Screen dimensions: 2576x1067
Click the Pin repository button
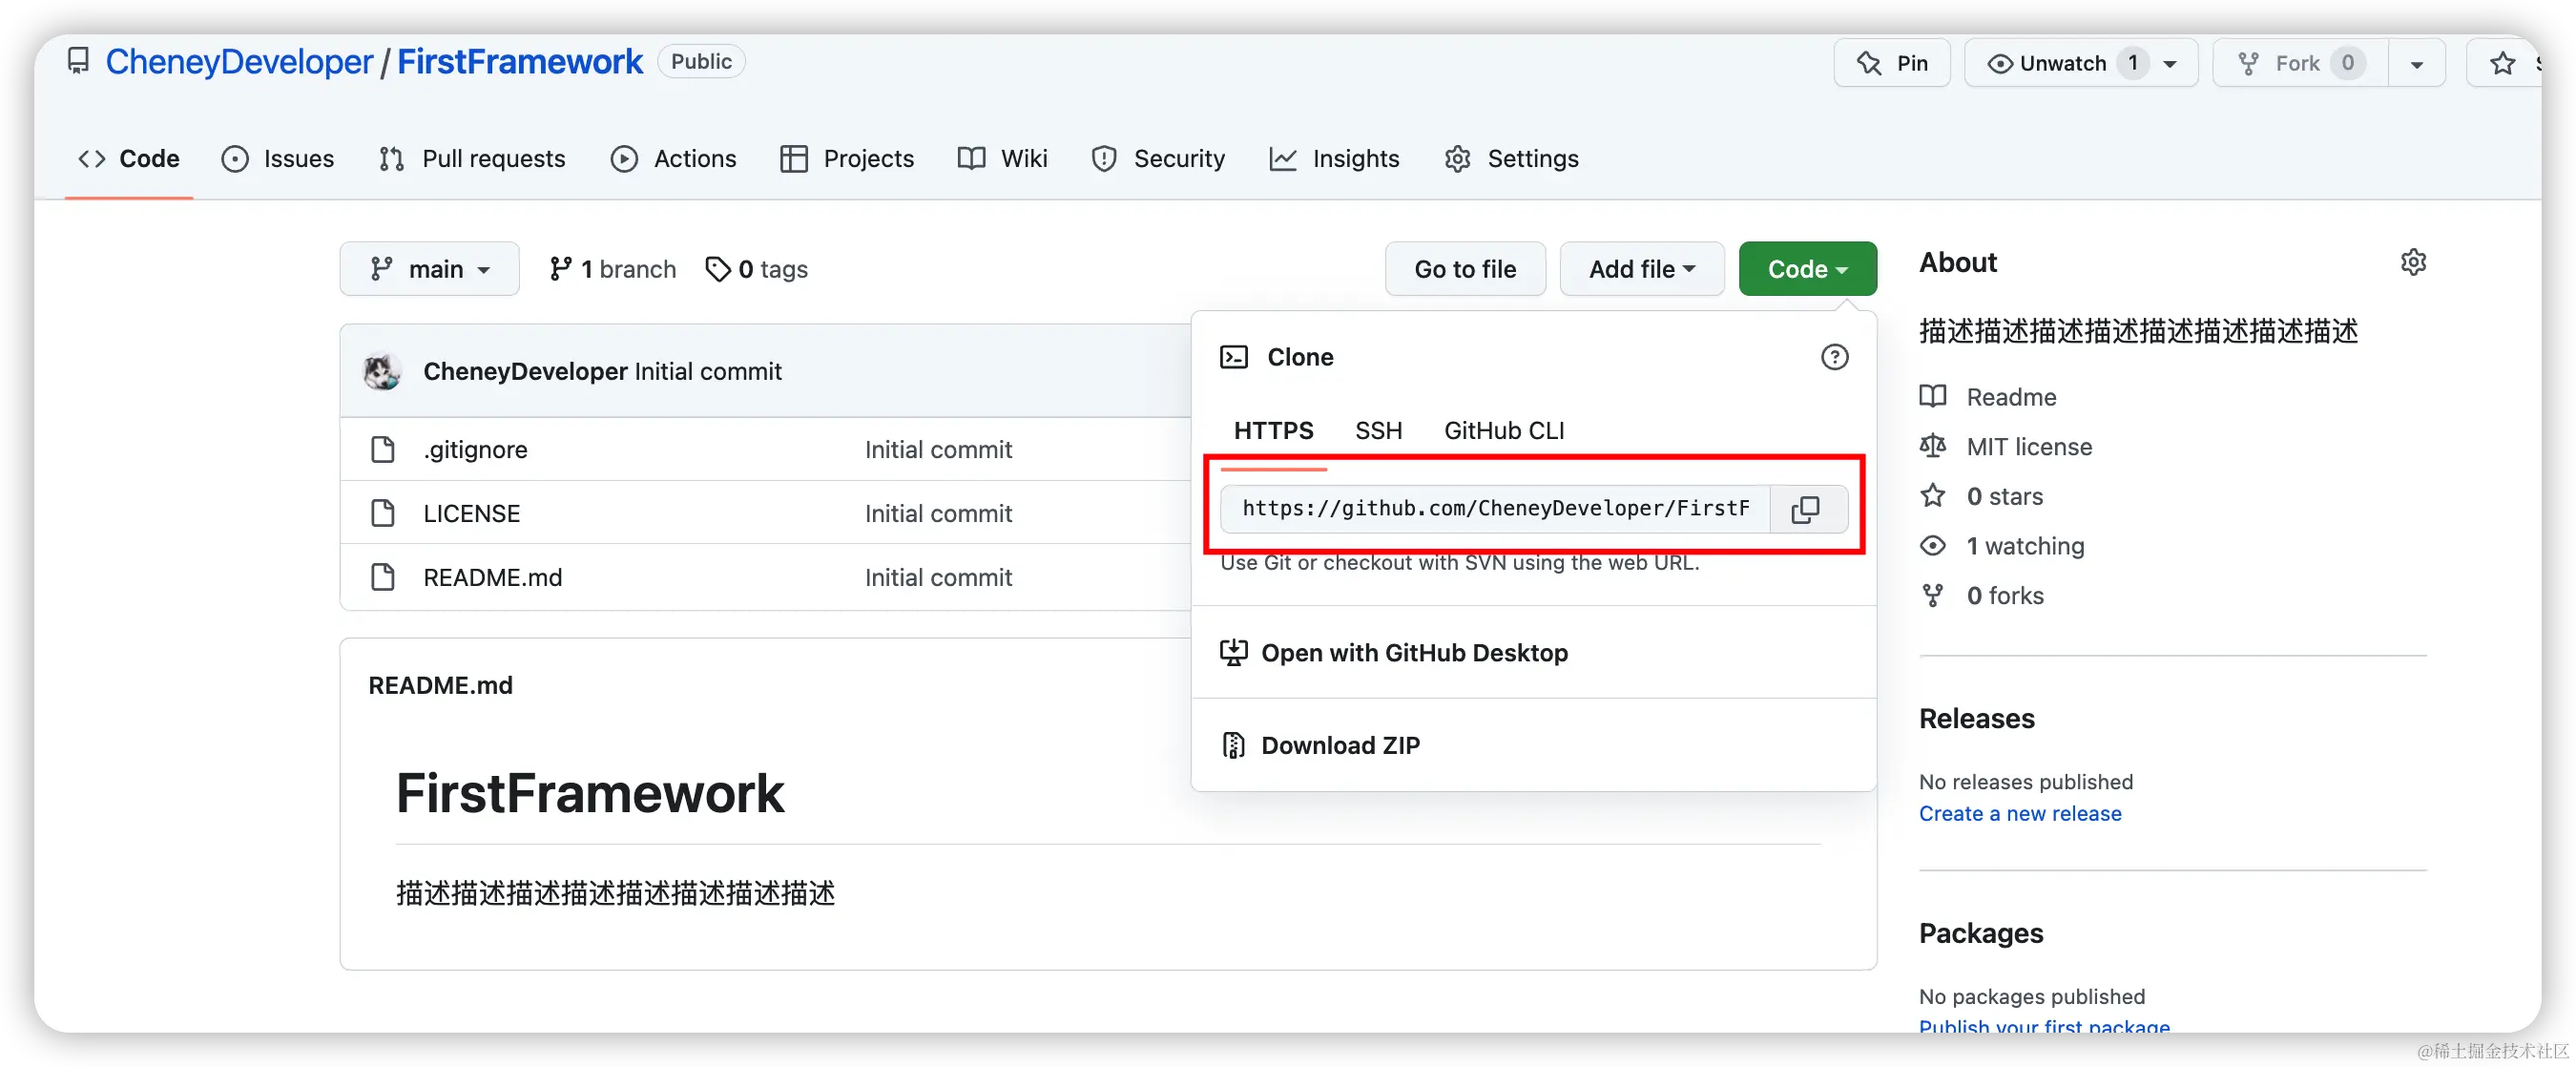point(1892,63)
